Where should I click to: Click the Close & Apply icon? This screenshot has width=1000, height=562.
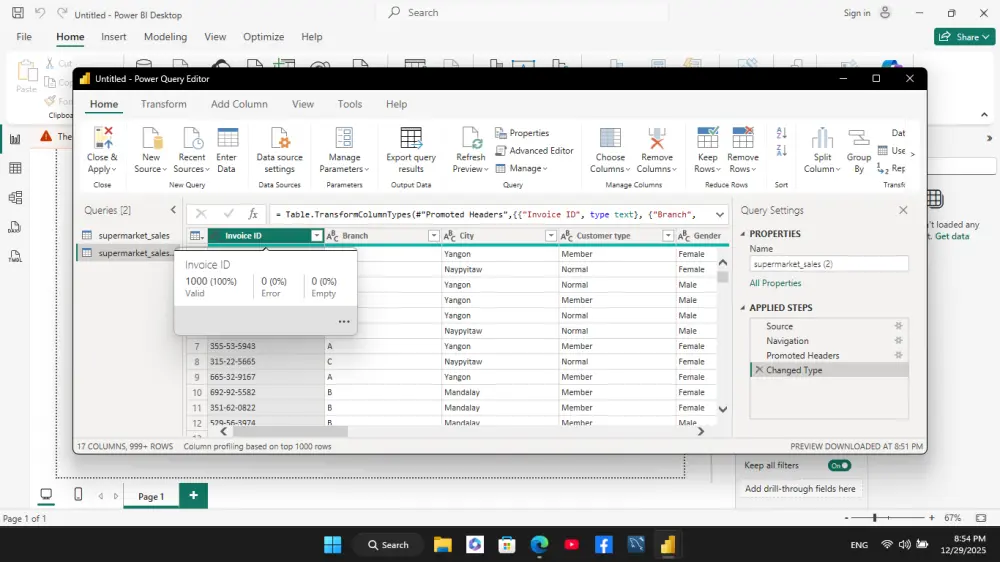click(x=103, y=138)
